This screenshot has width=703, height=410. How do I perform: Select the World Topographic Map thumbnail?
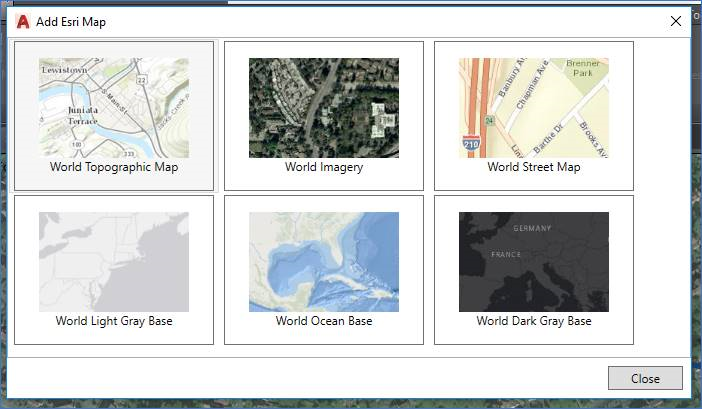114,108
